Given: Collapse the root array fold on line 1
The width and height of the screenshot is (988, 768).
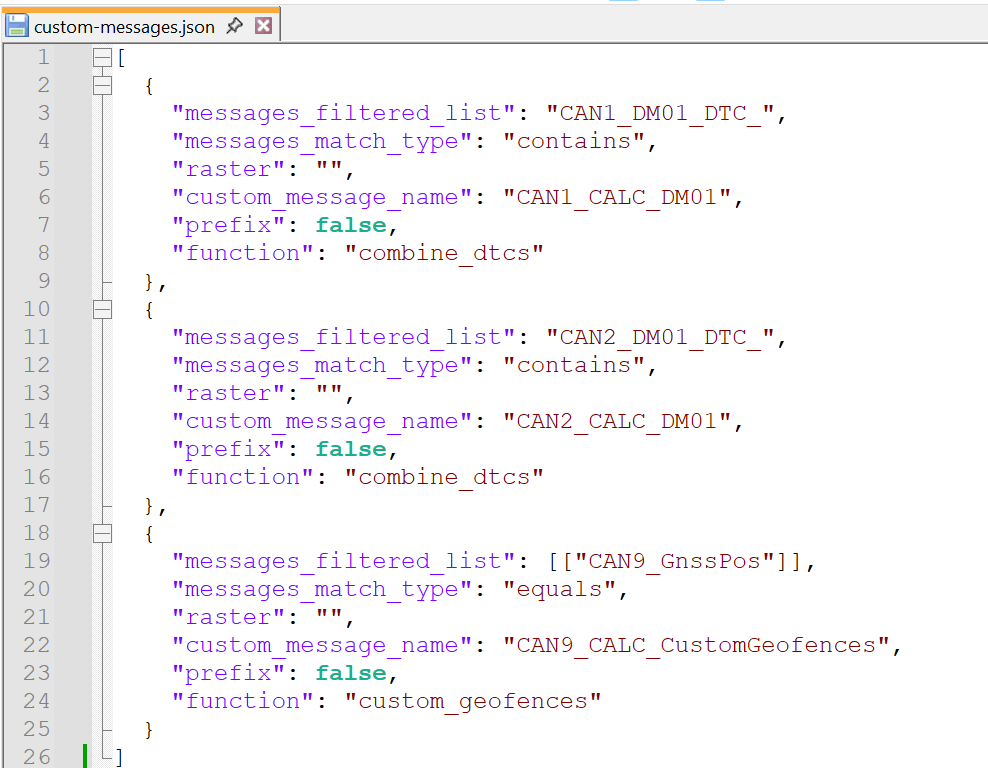Looking at the screenshot, I should [x=102, y=57].
